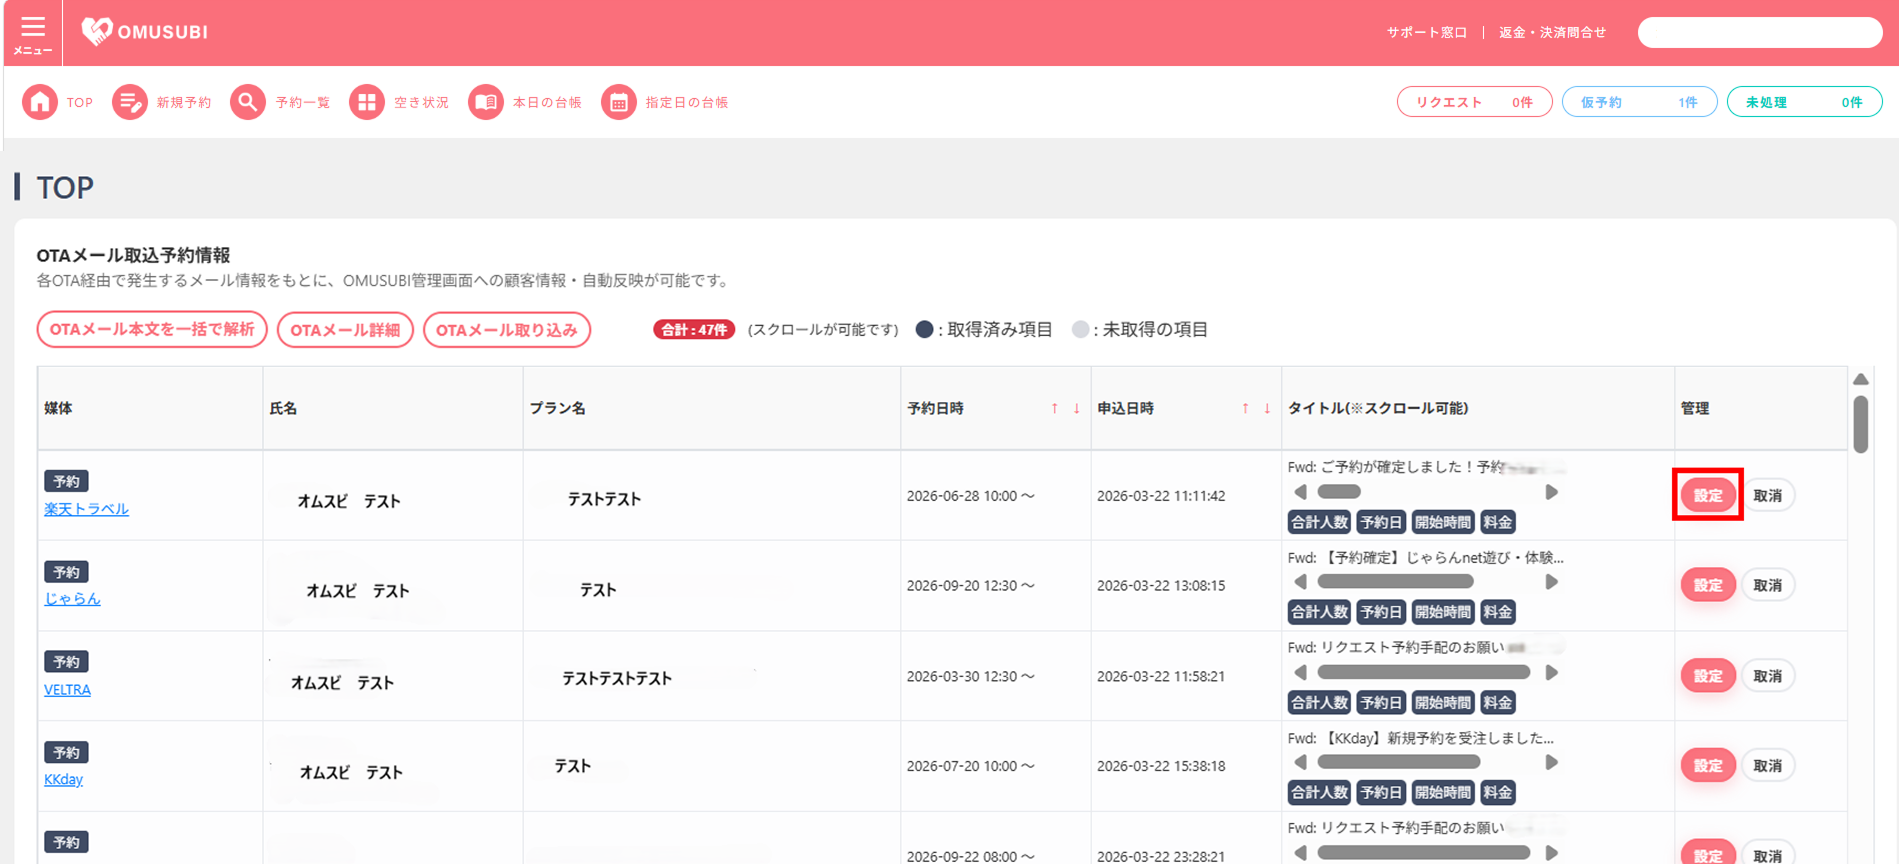
Task: Open 予約一覧 search icon
Action: tap(247, 102)
